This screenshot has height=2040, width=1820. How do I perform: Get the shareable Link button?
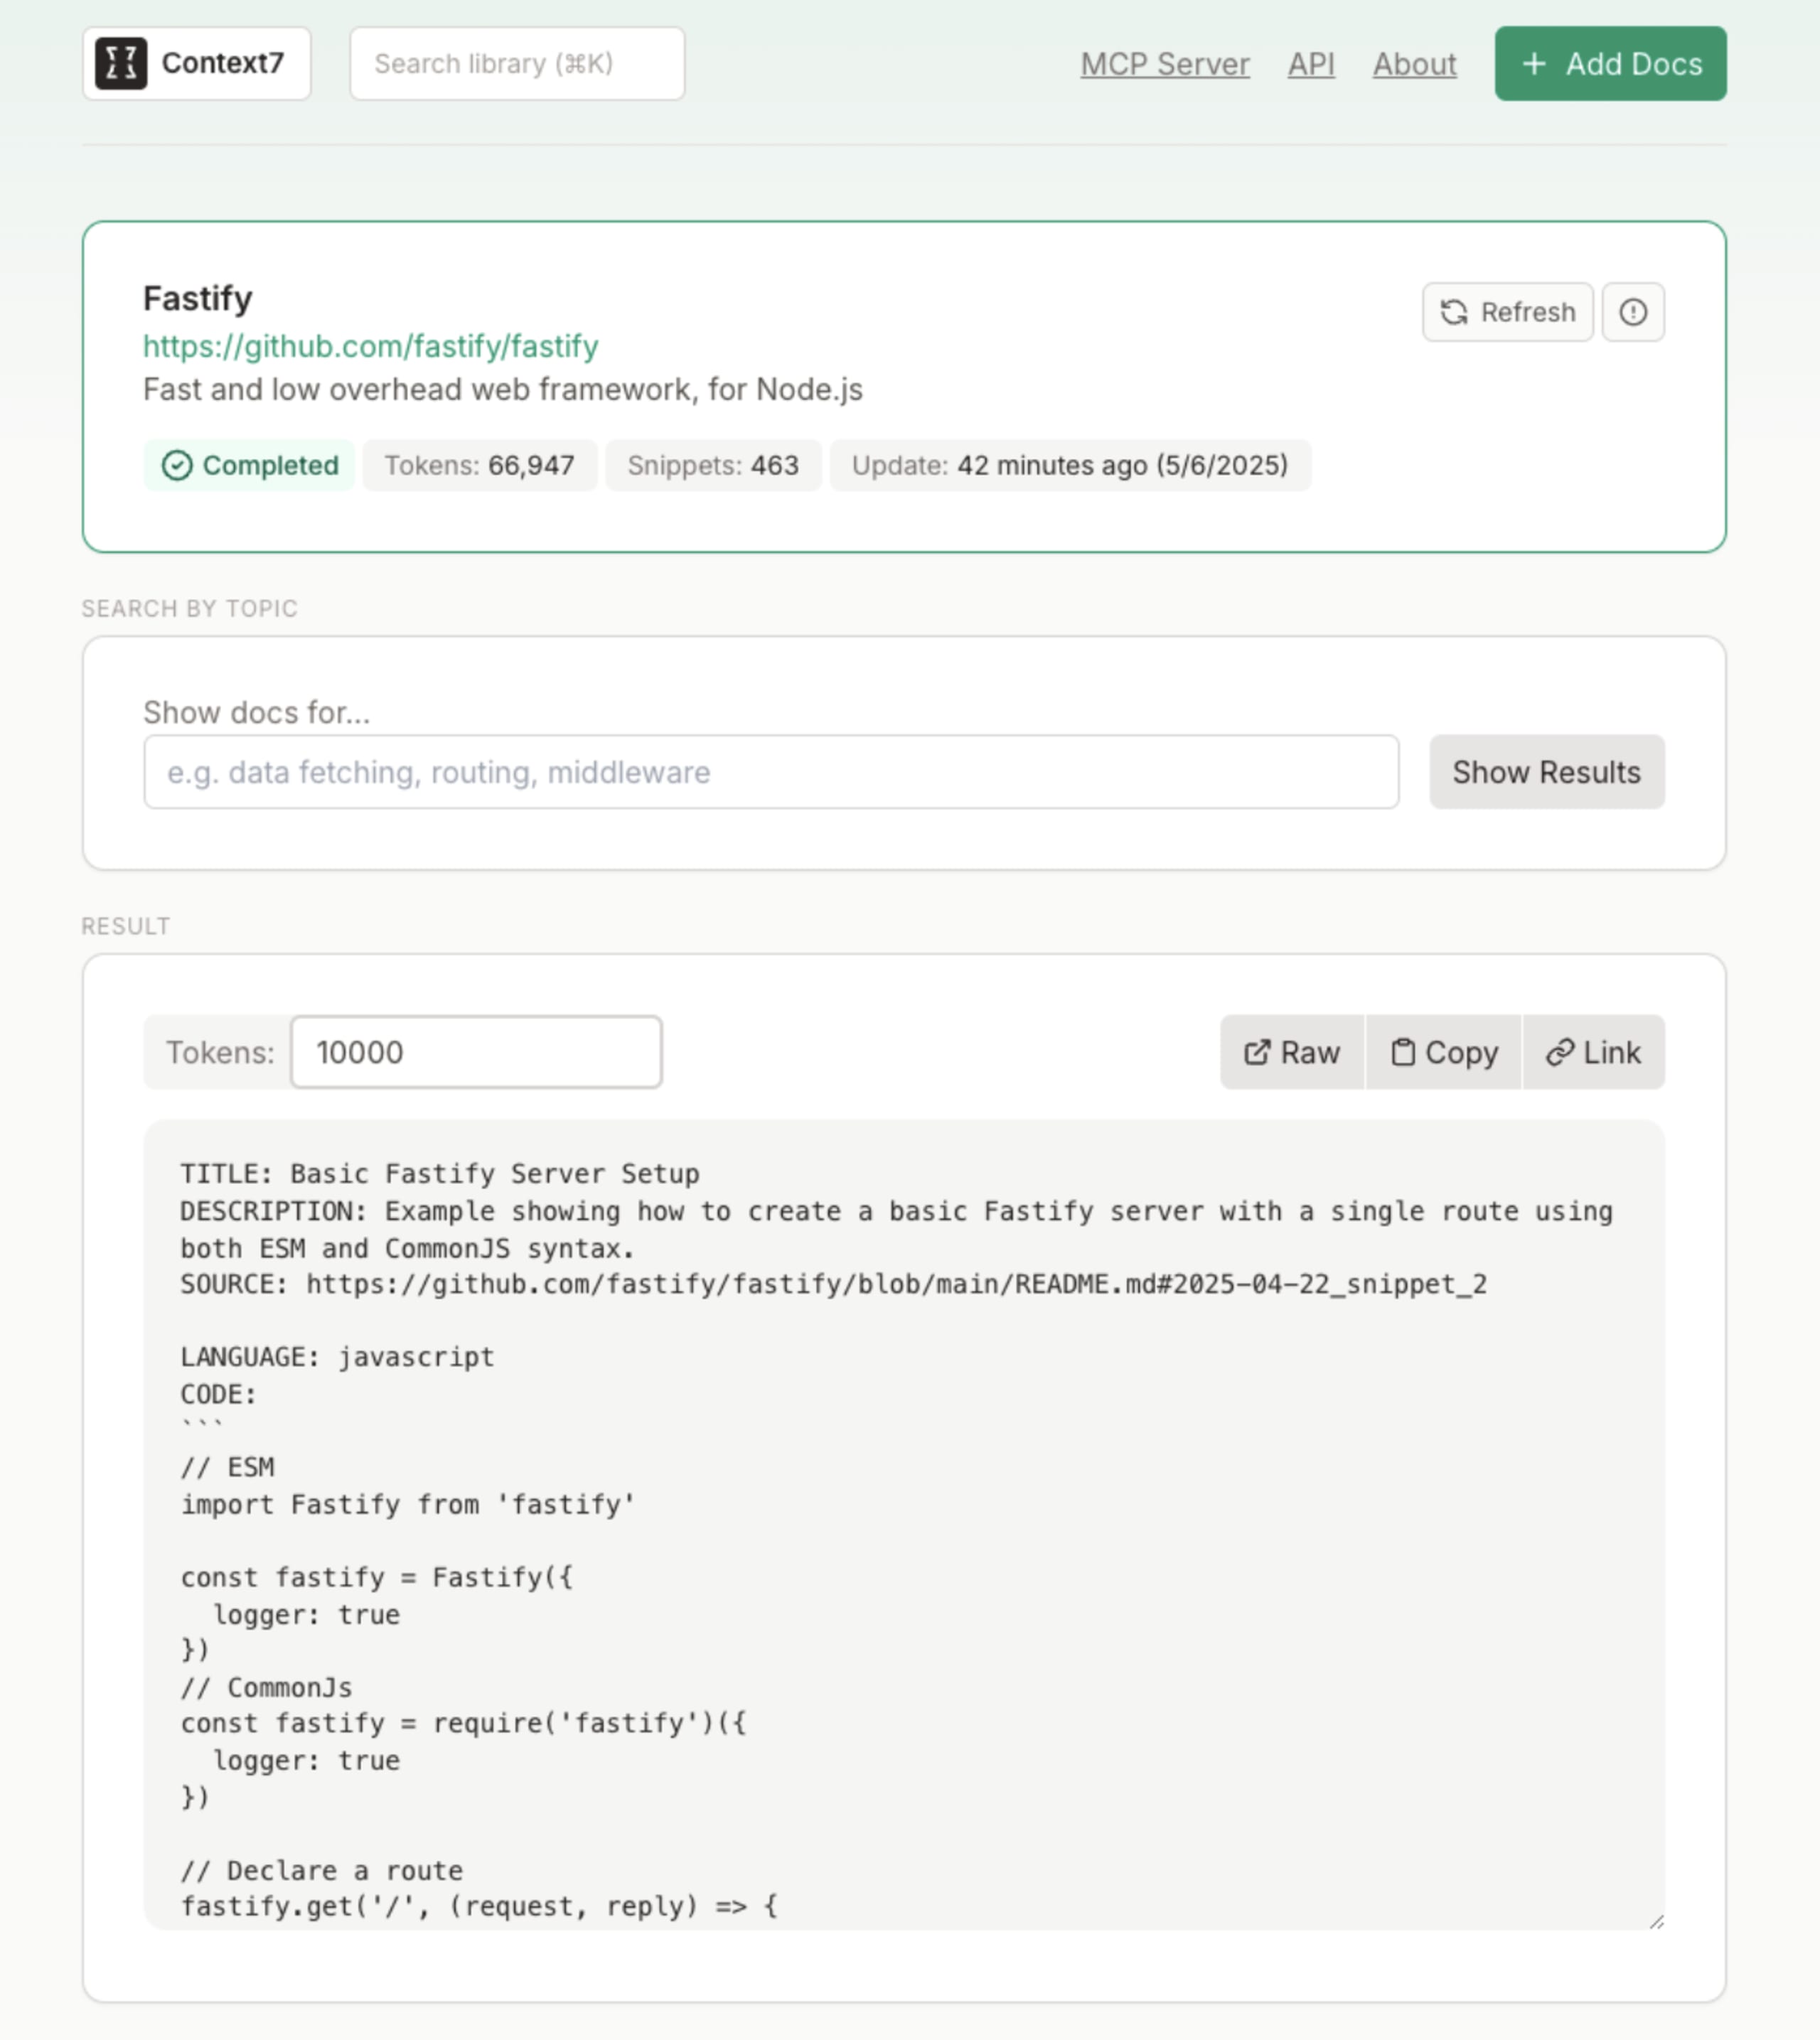coord(1594,1052)
